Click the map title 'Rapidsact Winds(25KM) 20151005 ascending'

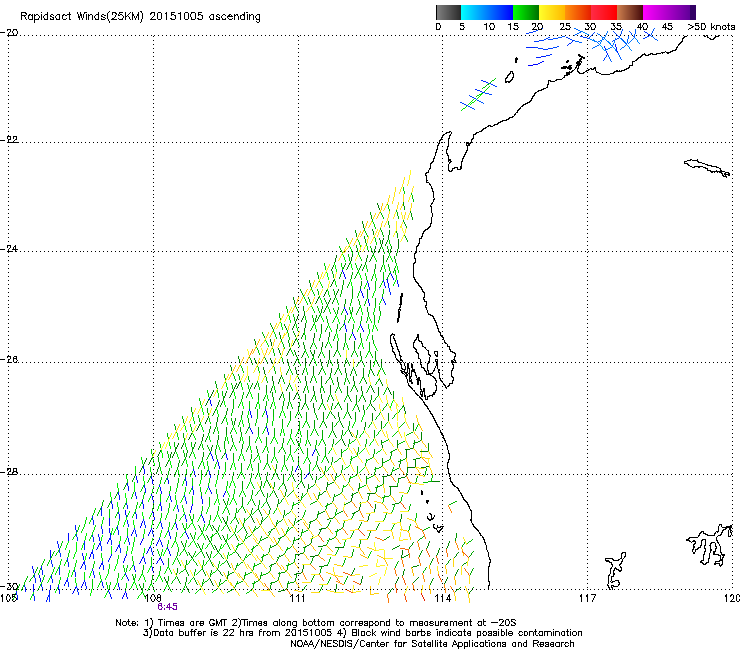coord(140,17)
